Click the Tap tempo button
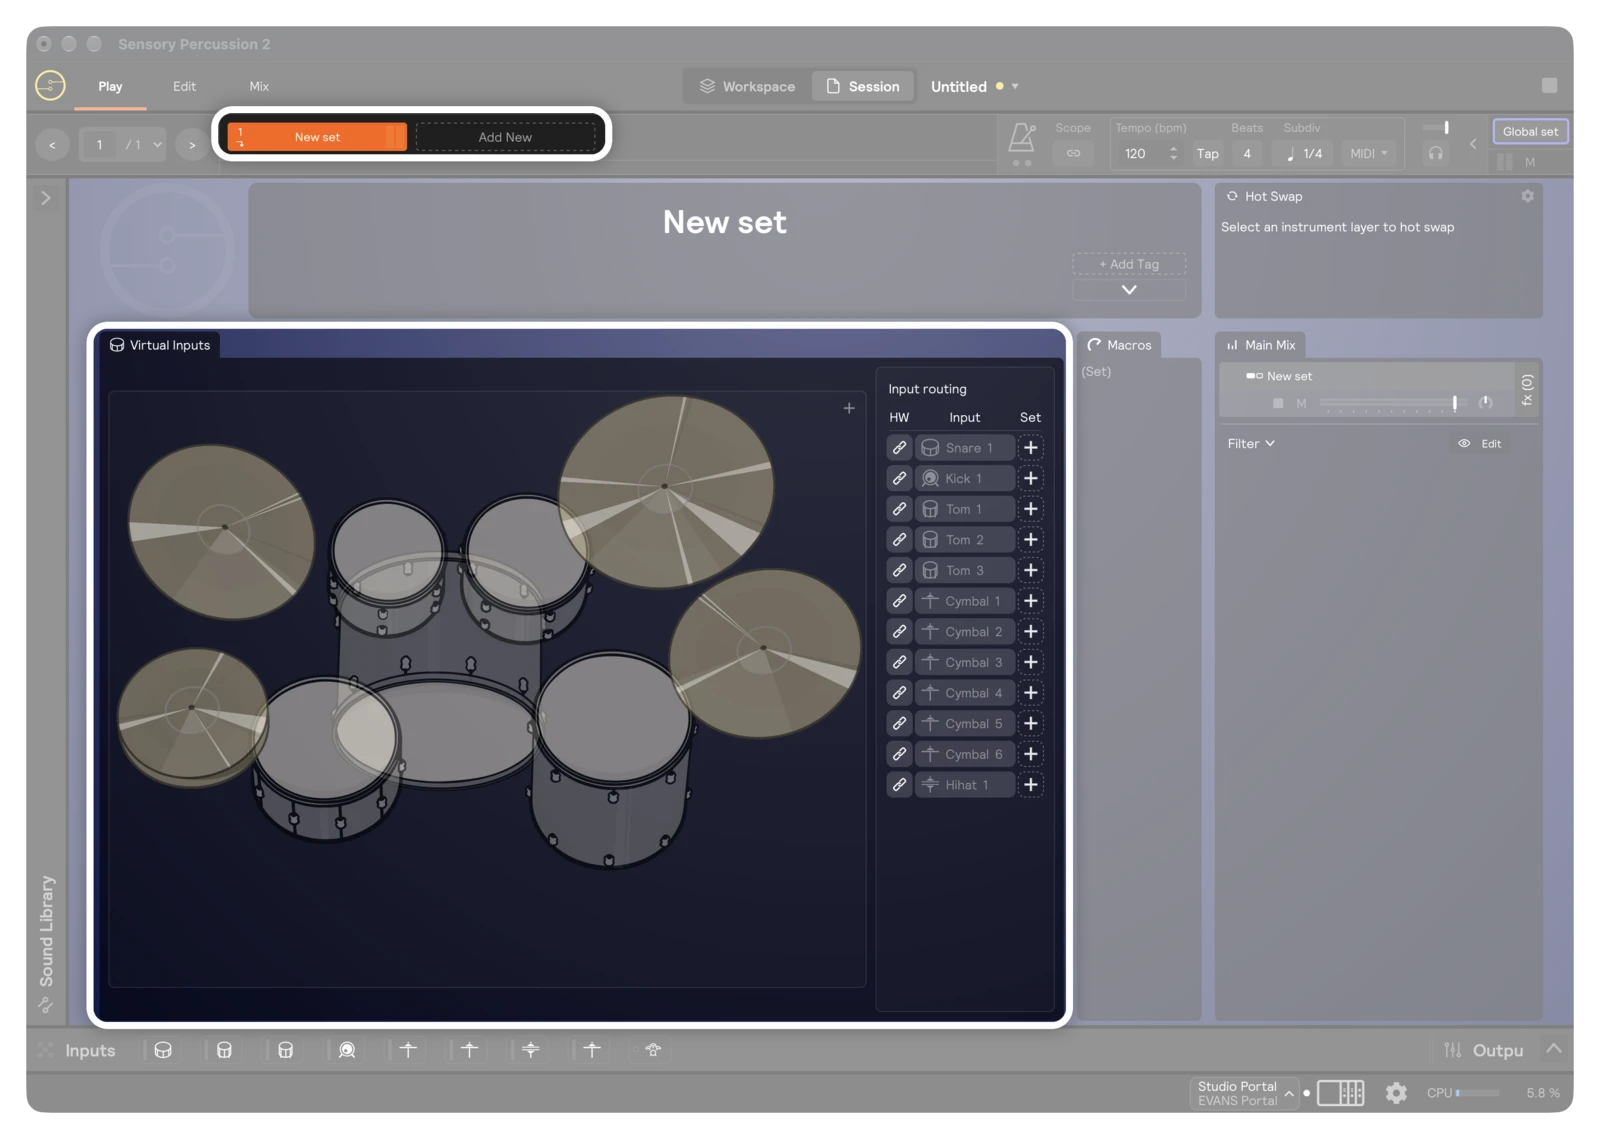This screenshot has height=1139, width=1600. point(1208,153)
